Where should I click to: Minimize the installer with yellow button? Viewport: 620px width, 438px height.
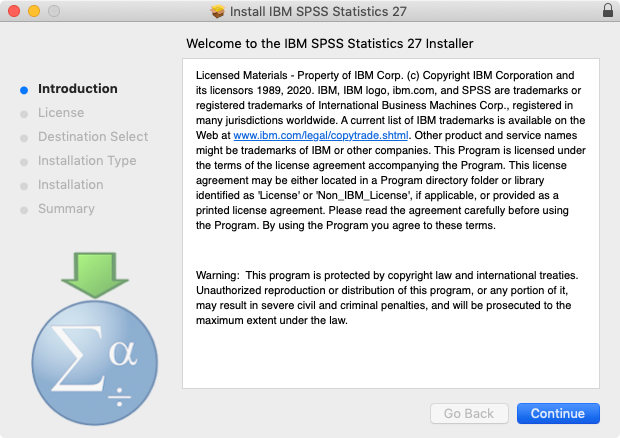(34, 11)
